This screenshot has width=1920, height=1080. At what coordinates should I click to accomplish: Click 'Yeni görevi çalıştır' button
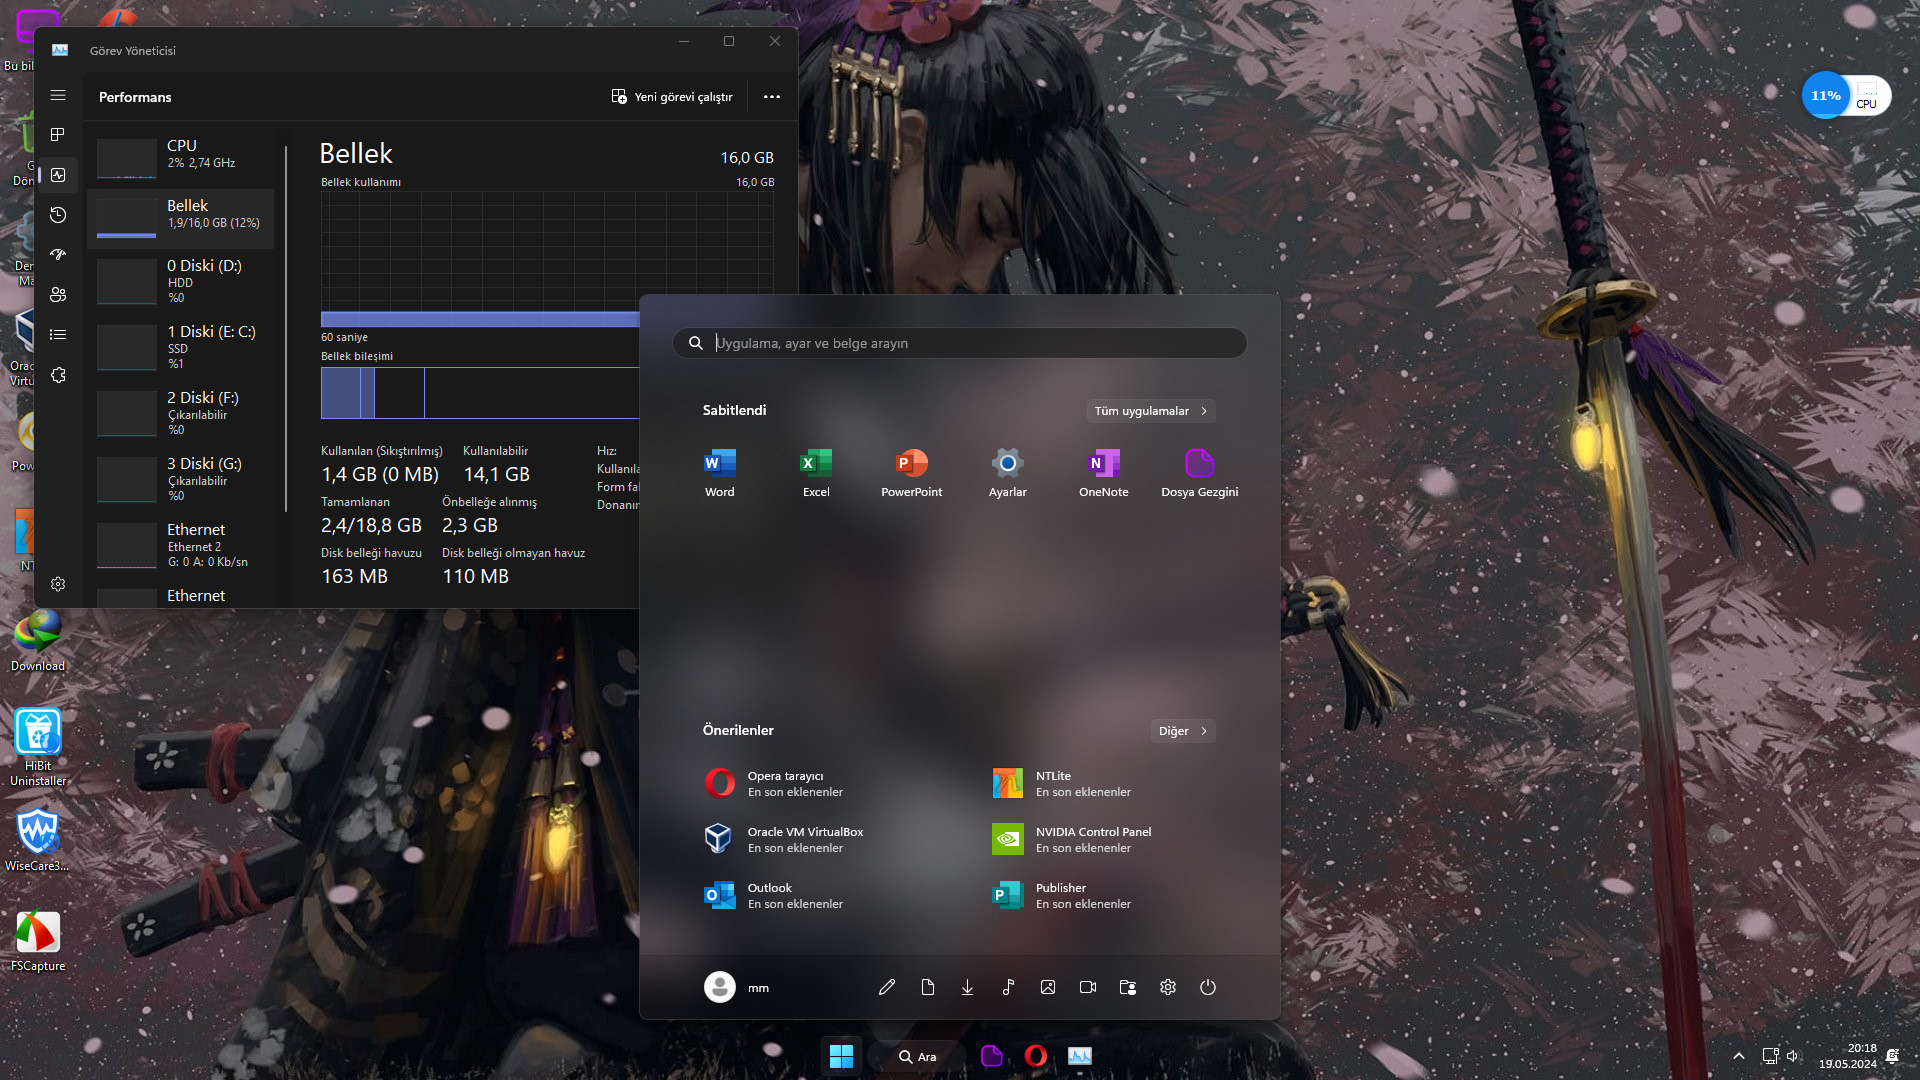coord(672,97)
